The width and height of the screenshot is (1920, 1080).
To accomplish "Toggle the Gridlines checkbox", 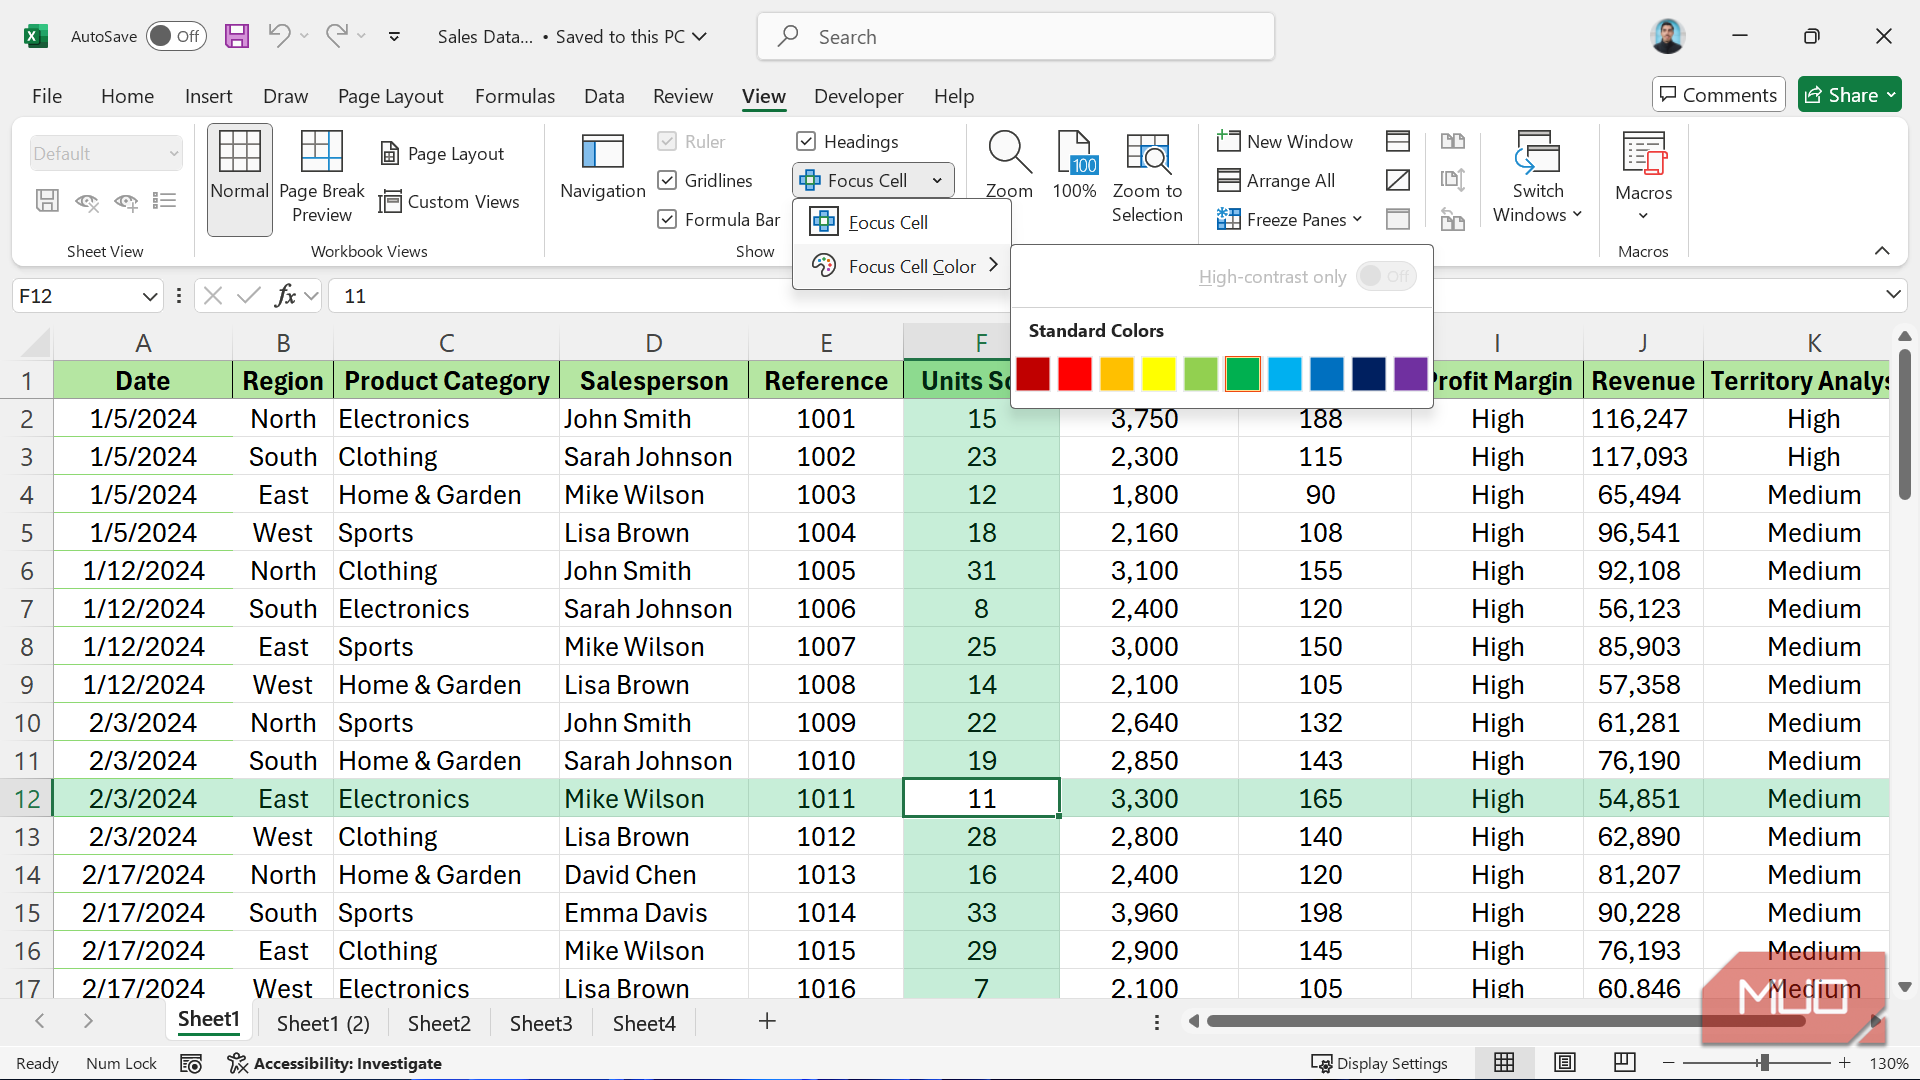I will coord(667,181).
